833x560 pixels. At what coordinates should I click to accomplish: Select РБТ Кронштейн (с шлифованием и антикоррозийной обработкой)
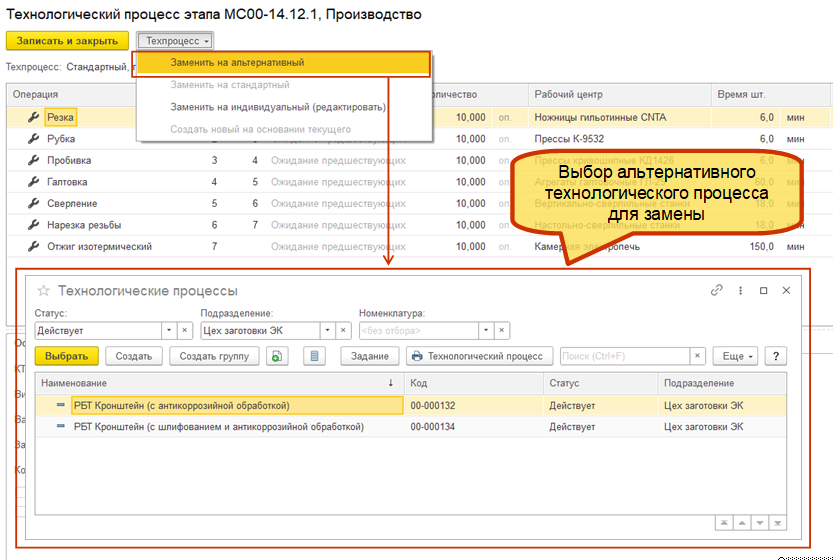tap(219, 426)
